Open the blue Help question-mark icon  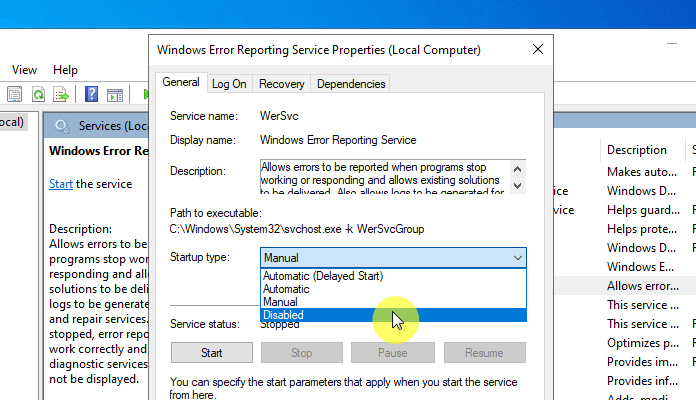click(x=91, y=94)
